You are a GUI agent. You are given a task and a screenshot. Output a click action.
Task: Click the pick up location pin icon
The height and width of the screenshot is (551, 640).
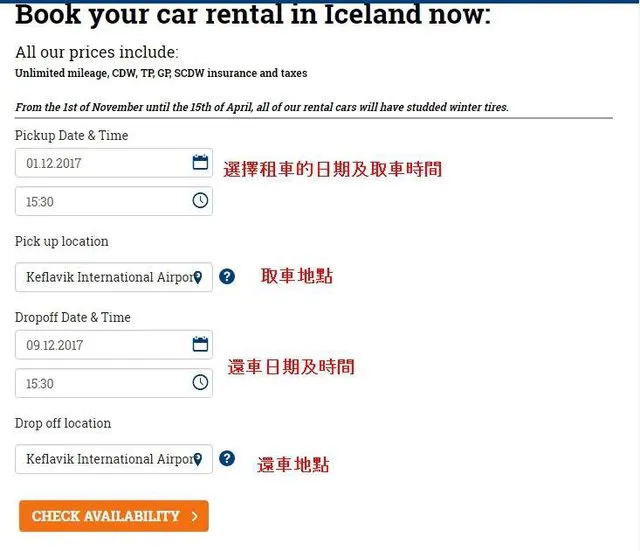[x=197, y=278]
